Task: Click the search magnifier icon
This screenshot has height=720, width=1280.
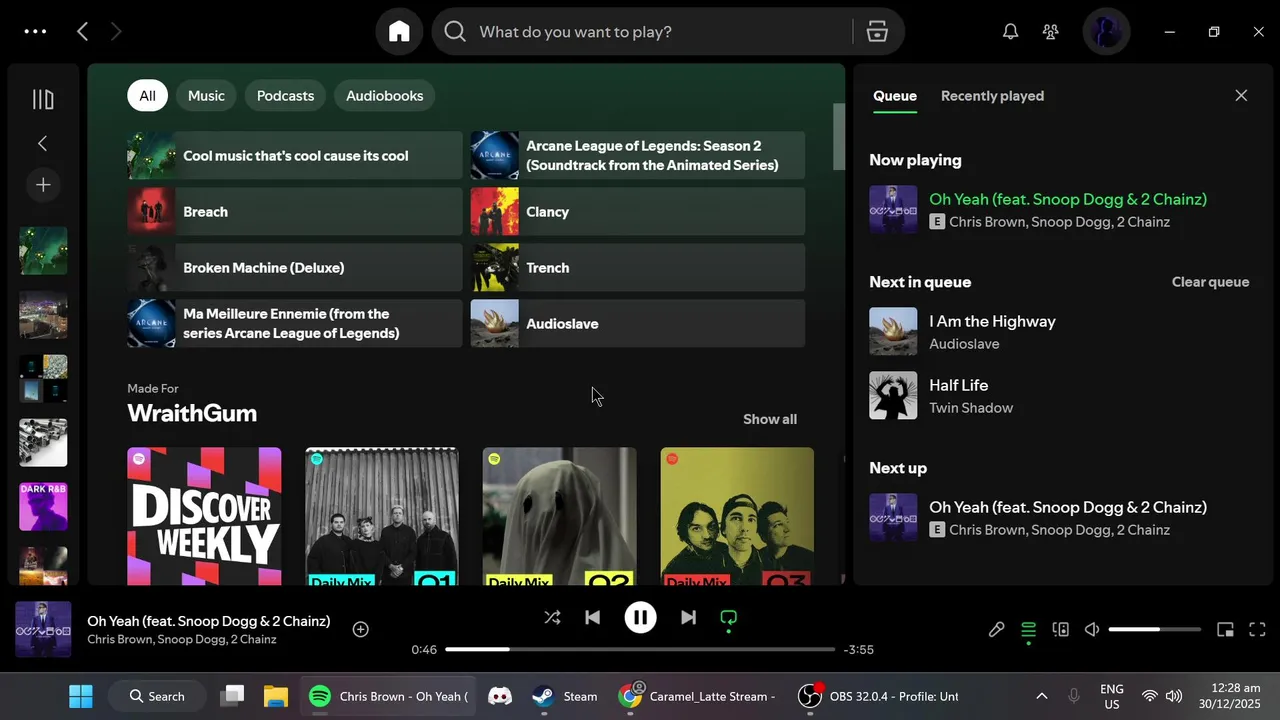Action: [x=455, y=32]
